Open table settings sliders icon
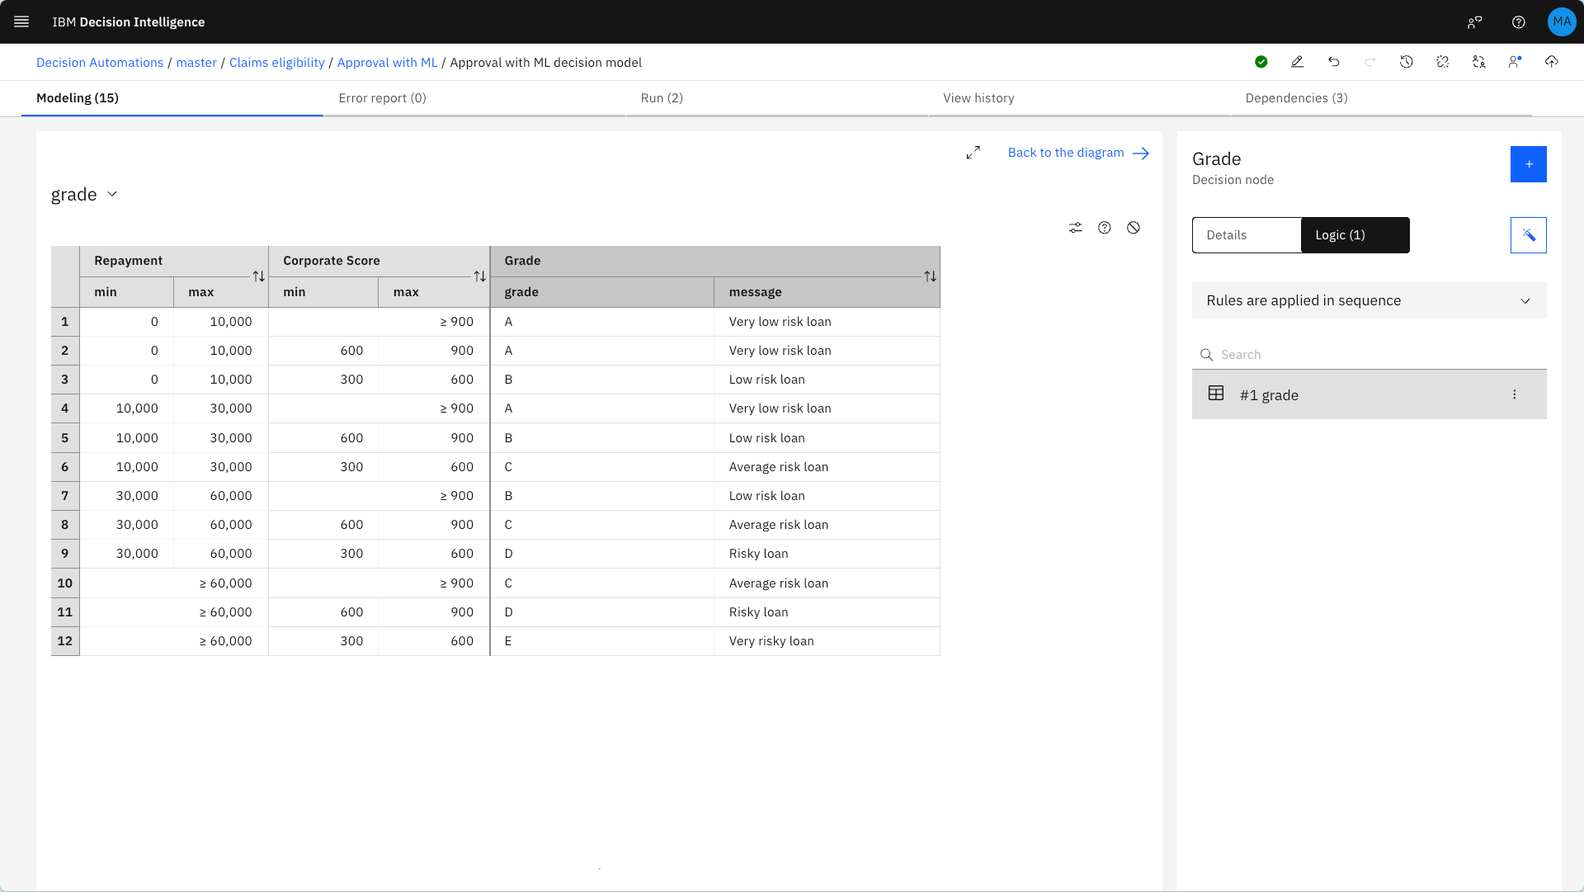 click(1075, 228)
